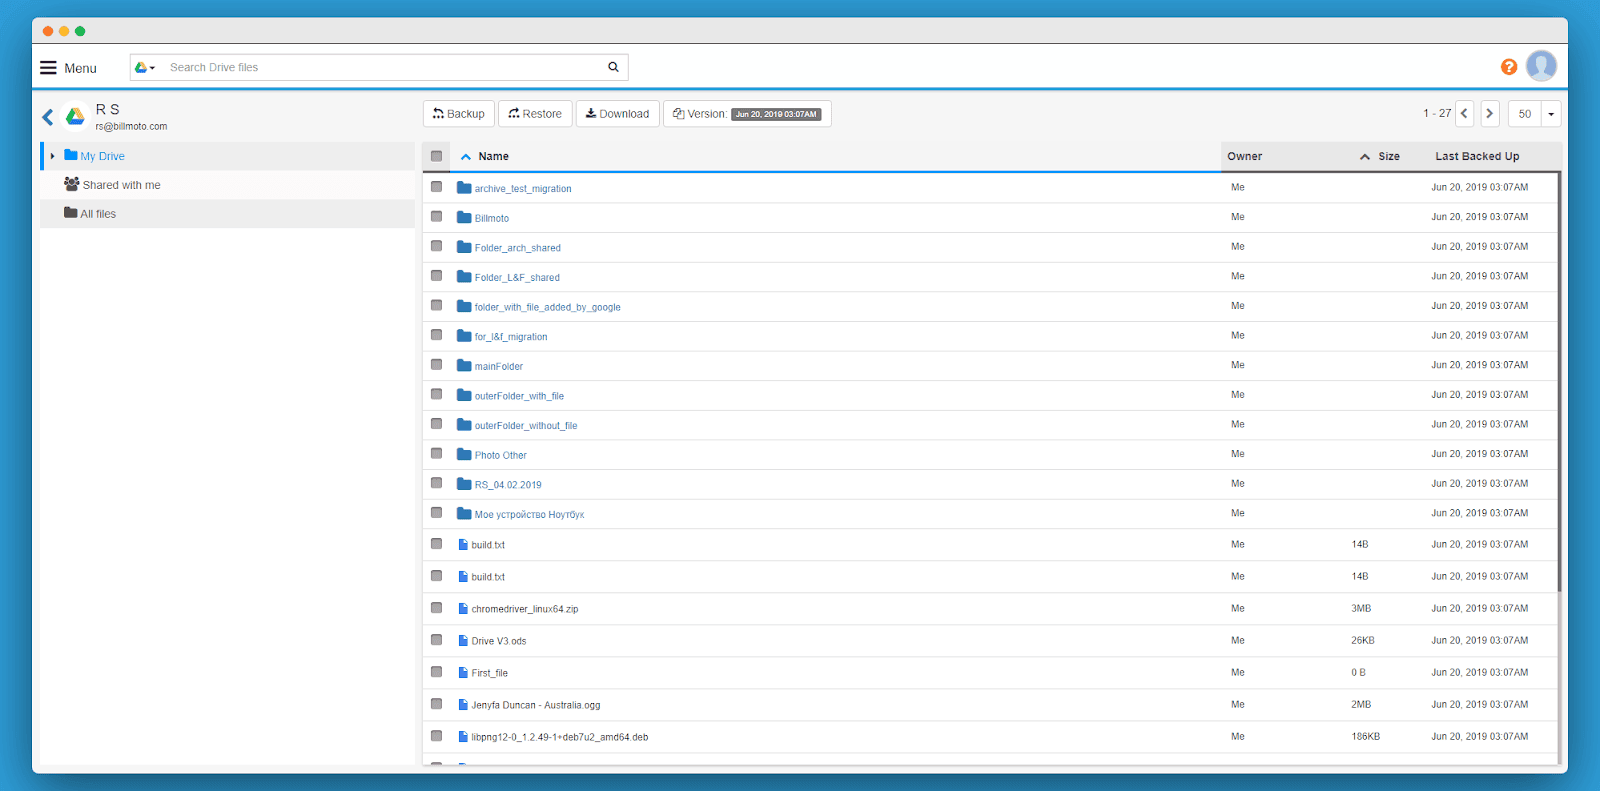Click the vertical scrollbar of file list
Image resolution: width=1600 pixels, height=791 pixels.
coord(1559,380)
